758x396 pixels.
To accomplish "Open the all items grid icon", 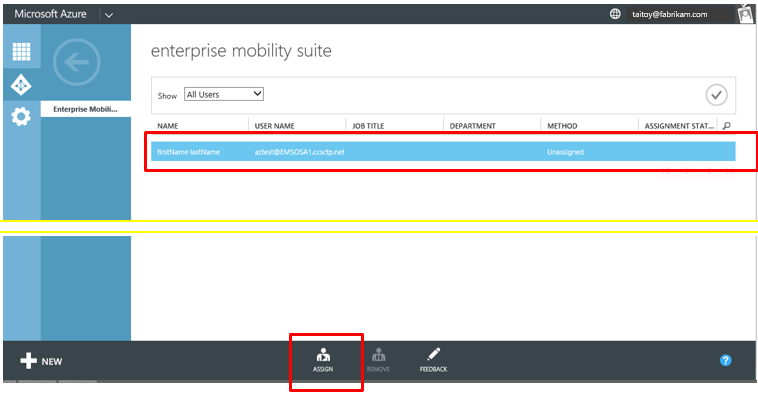I will 21,51.
